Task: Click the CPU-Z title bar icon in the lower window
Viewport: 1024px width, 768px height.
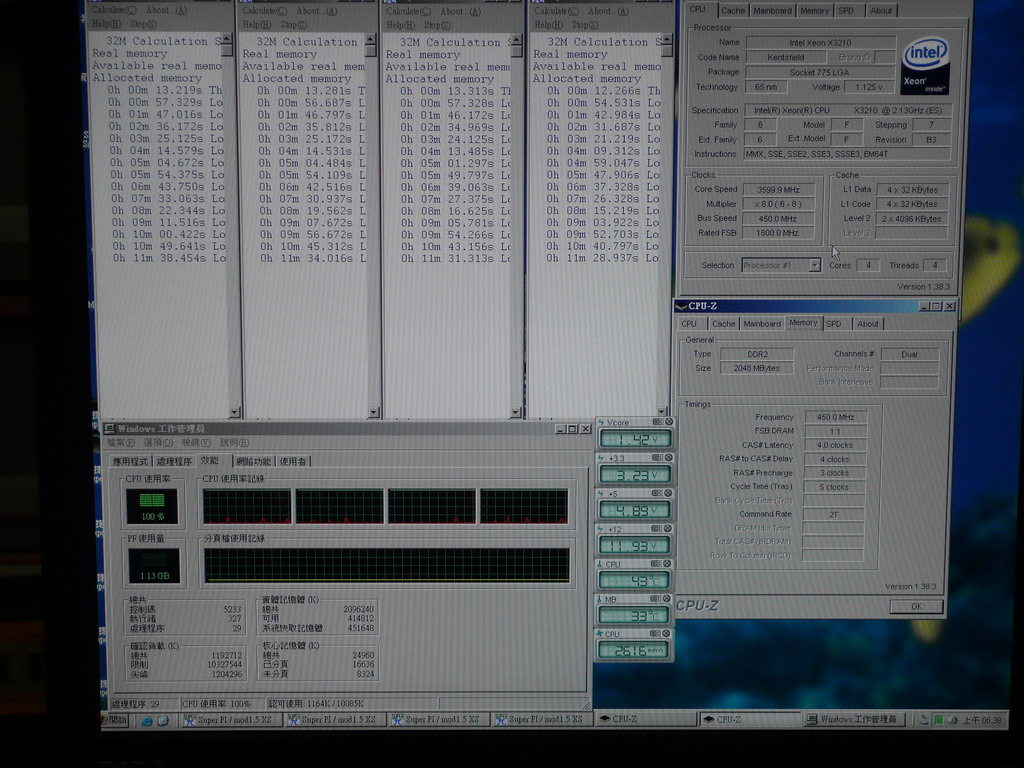Action: 681,306
